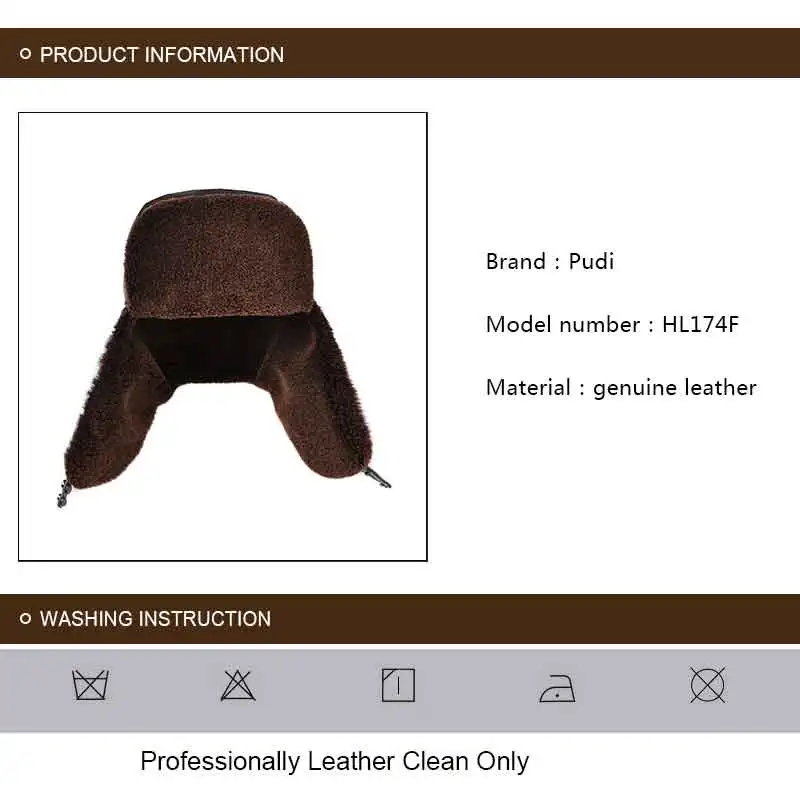
Task: Click the brown PRODUCT INFORMATION banner bar
Action: click(400, 53)
